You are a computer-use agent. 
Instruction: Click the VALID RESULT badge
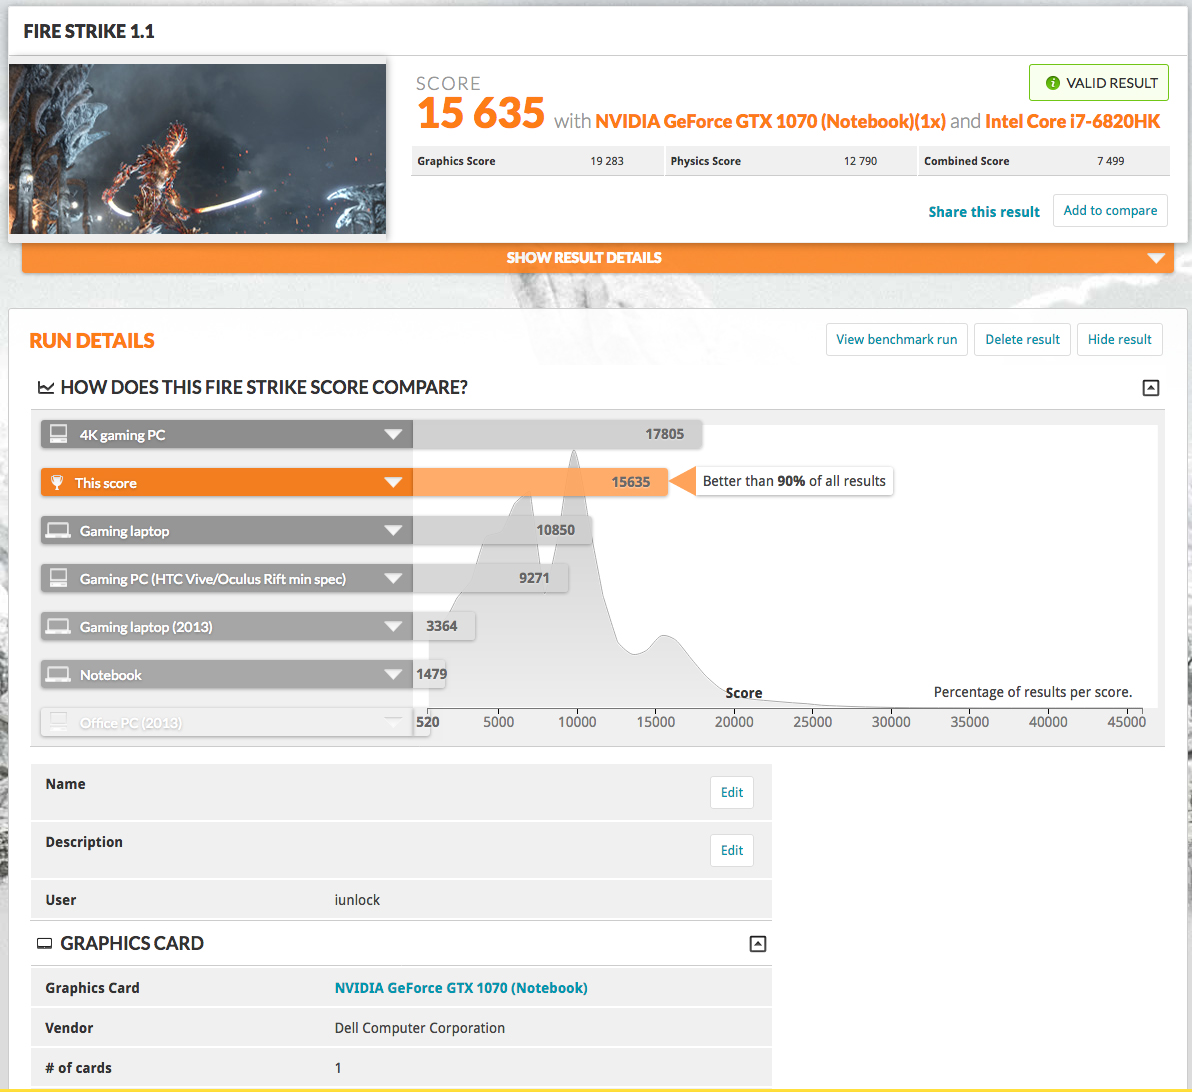pos(1098,83)
